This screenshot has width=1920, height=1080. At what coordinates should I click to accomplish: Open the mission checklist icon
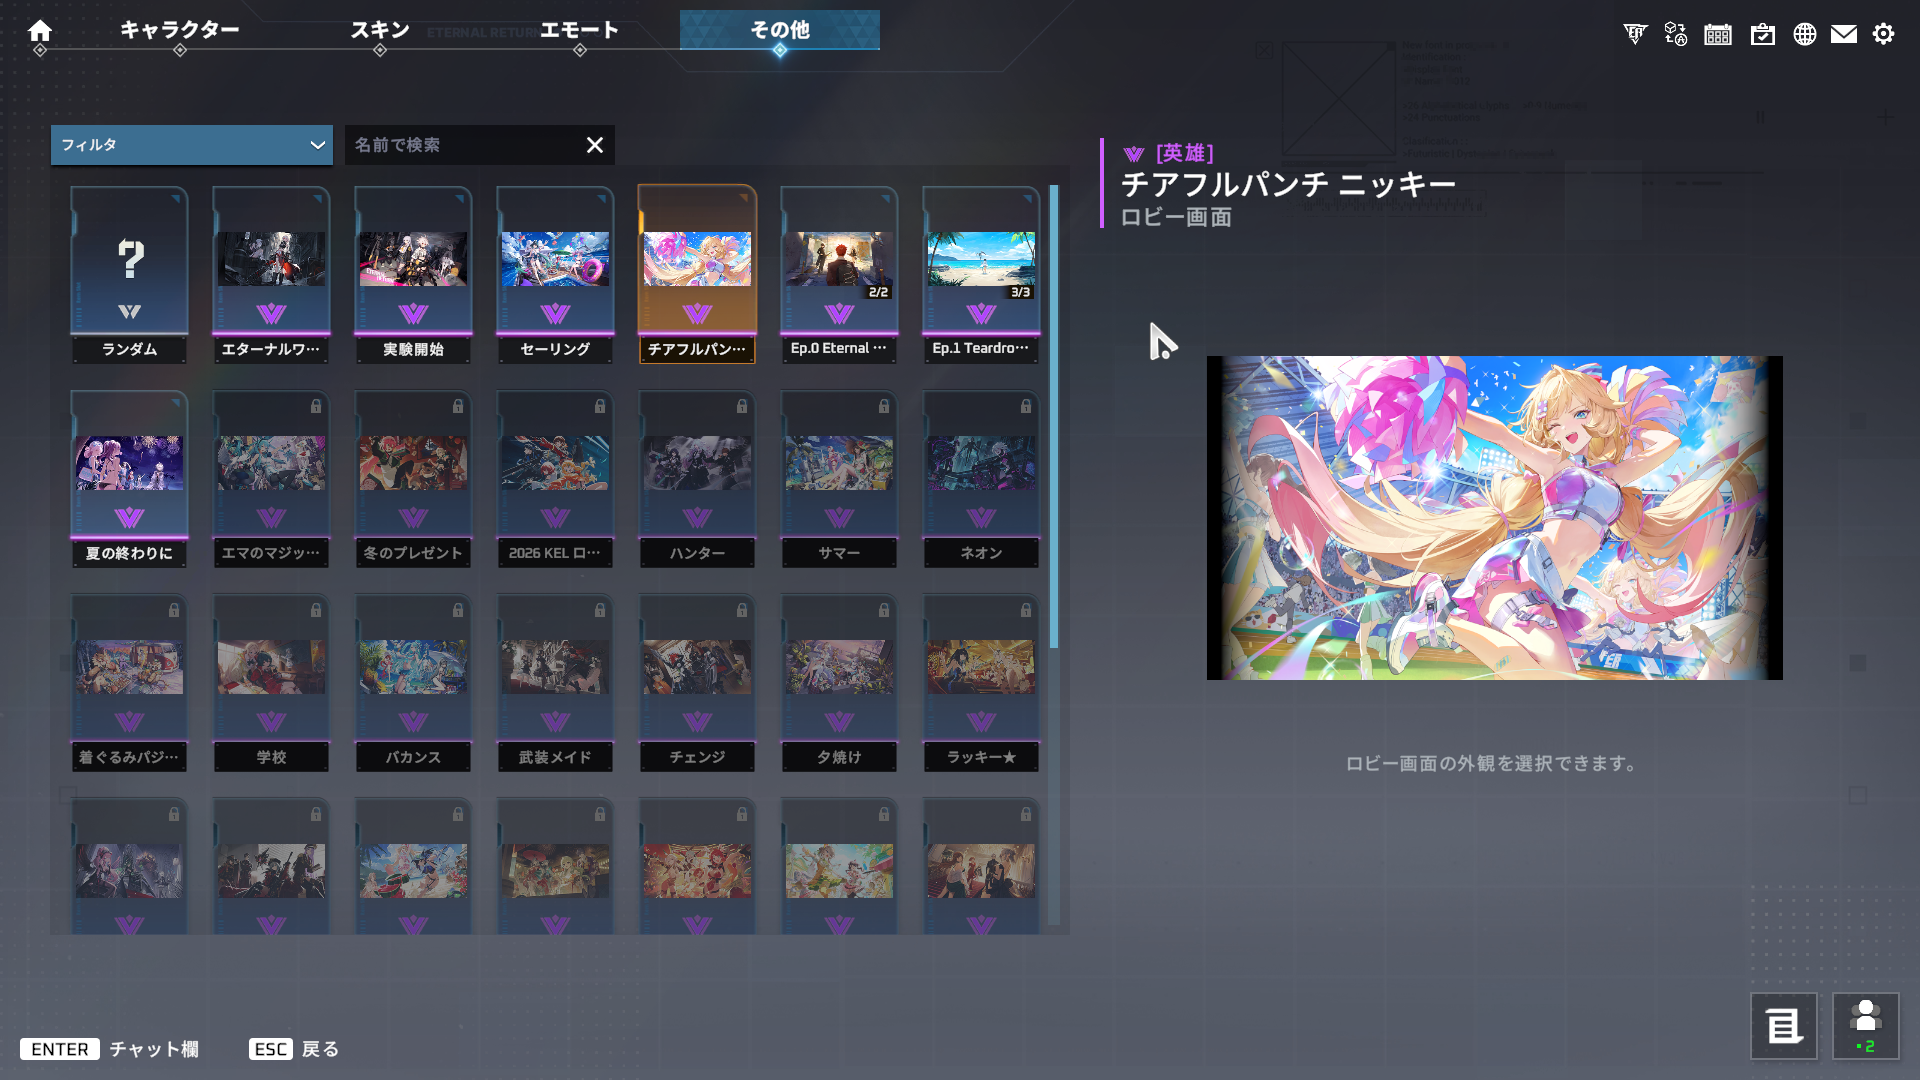tap(1762, 34)
